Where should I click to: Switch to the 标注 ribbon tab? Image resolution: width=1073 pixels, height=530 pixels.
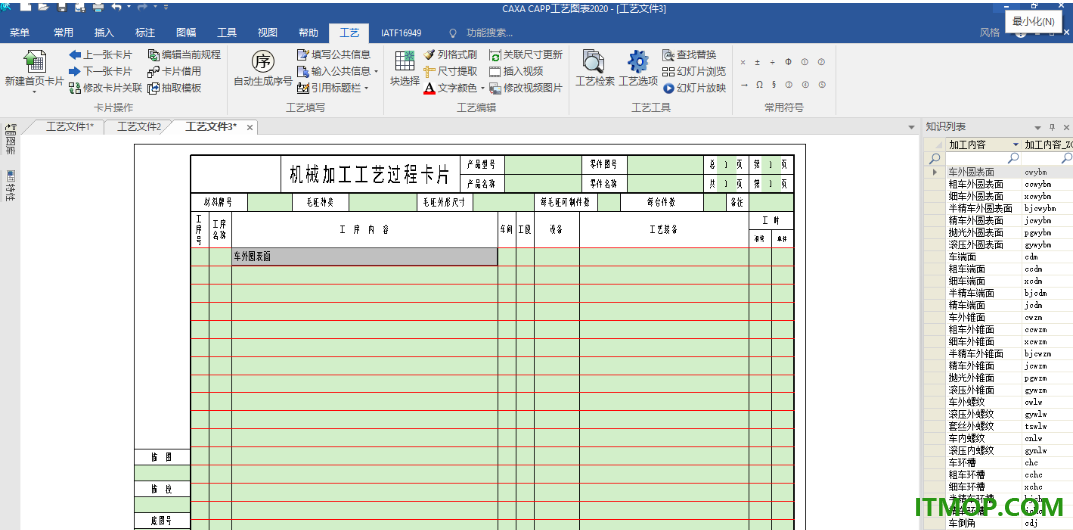tap(145, 33)
